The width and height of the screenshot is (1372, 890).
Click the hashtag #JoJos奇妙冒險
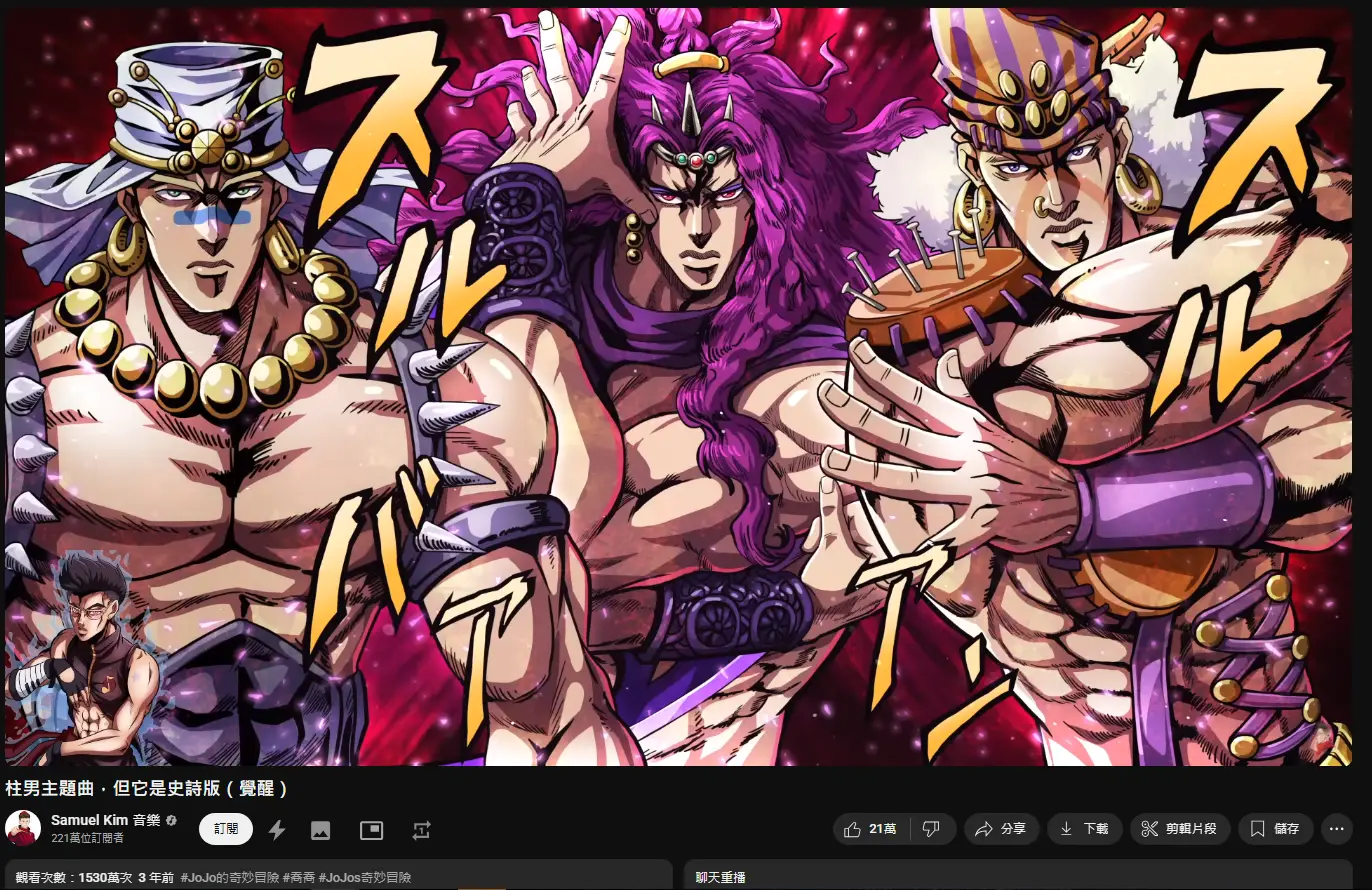[x=365, y=878]
